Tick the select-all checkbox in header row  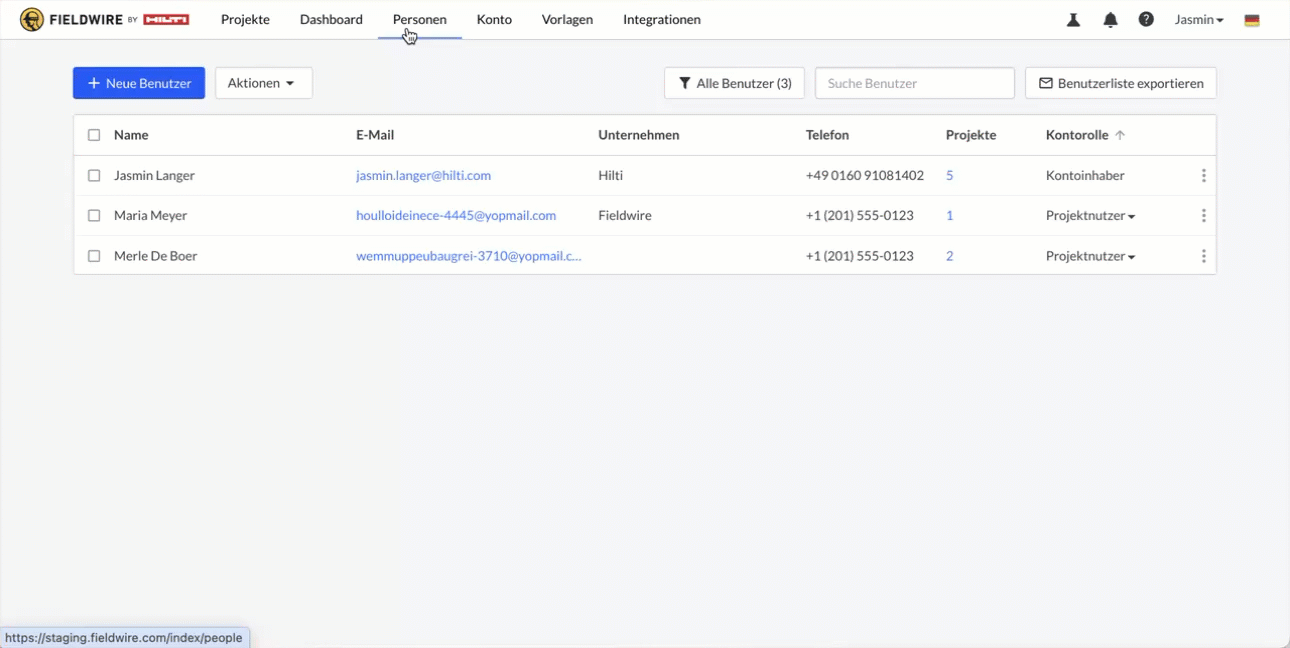click(94, 135)
